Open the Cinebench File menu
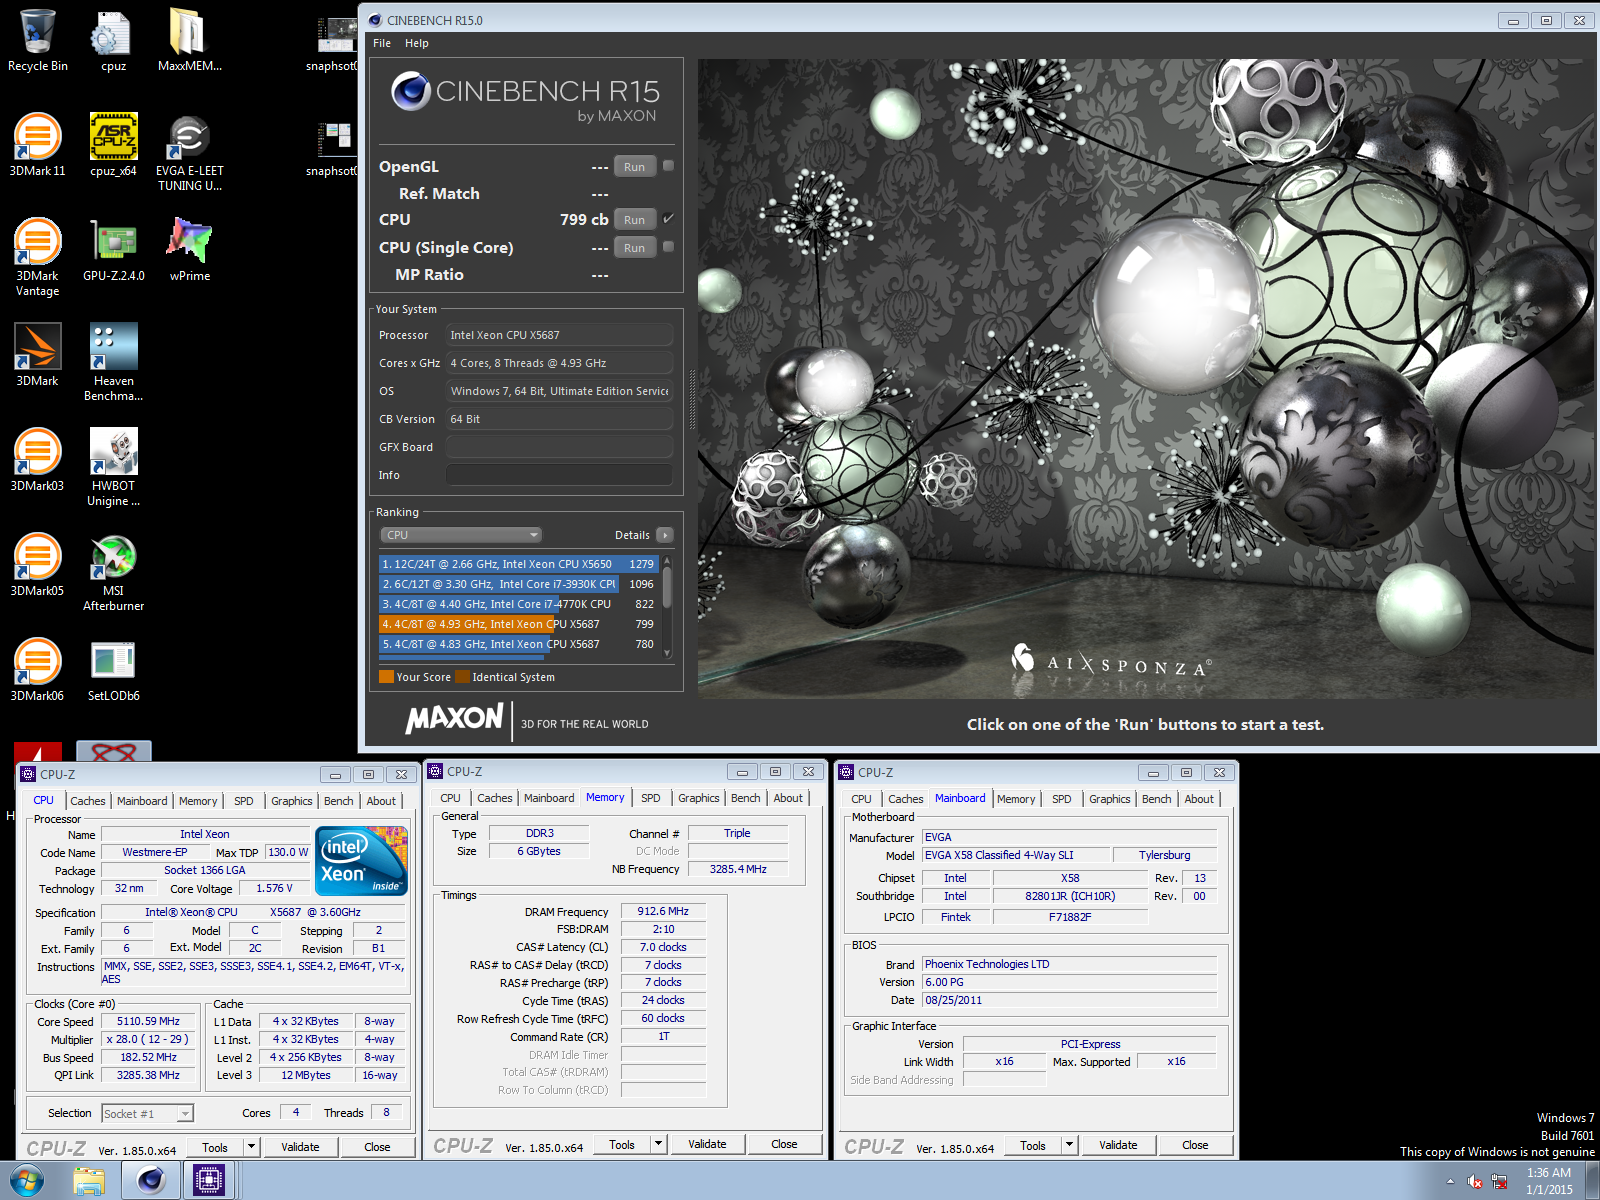This screenshot has width=1600, height=1200. (x=382, y=43)
